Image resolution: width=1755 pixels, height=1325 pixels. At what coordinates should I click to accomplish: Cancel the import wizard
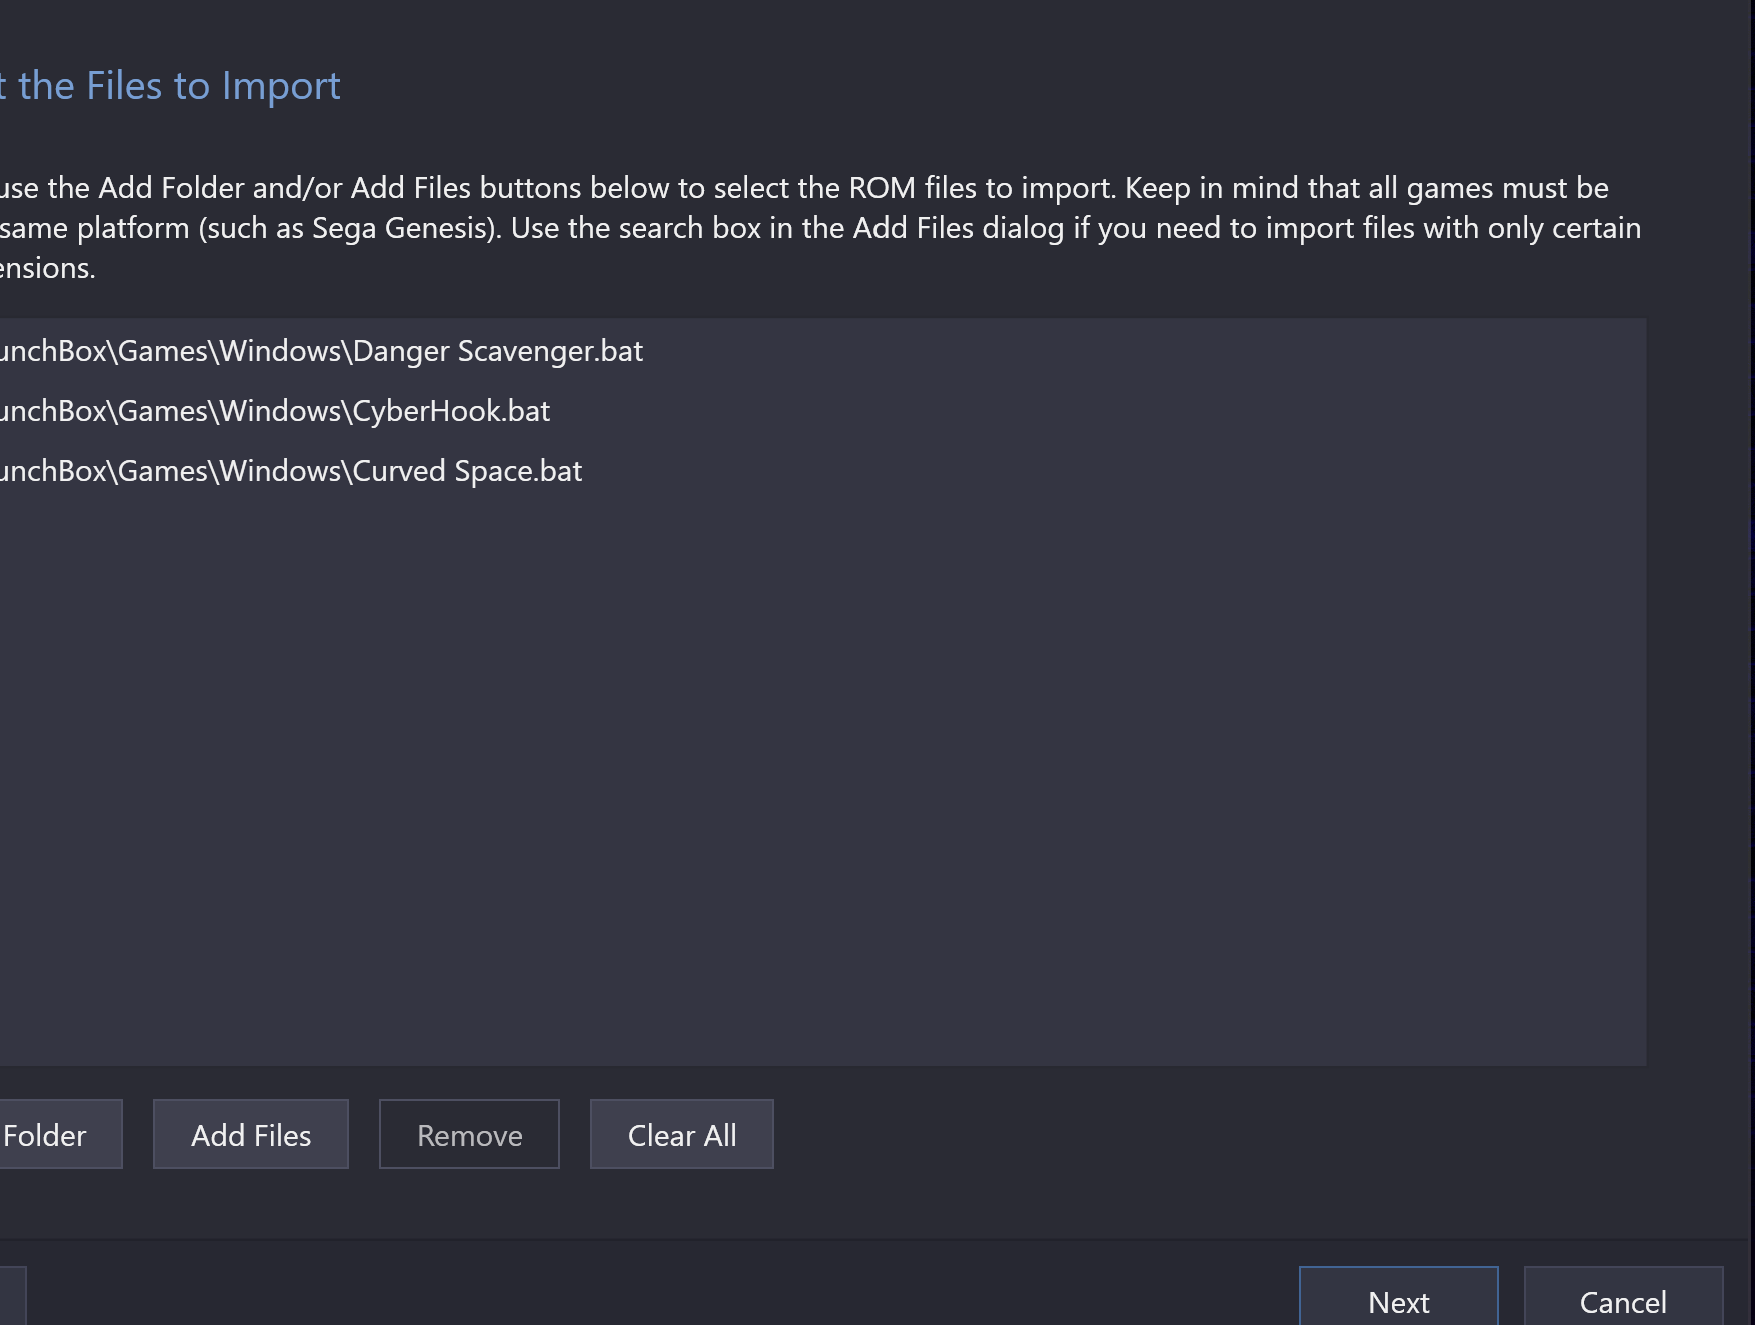1623,1298
